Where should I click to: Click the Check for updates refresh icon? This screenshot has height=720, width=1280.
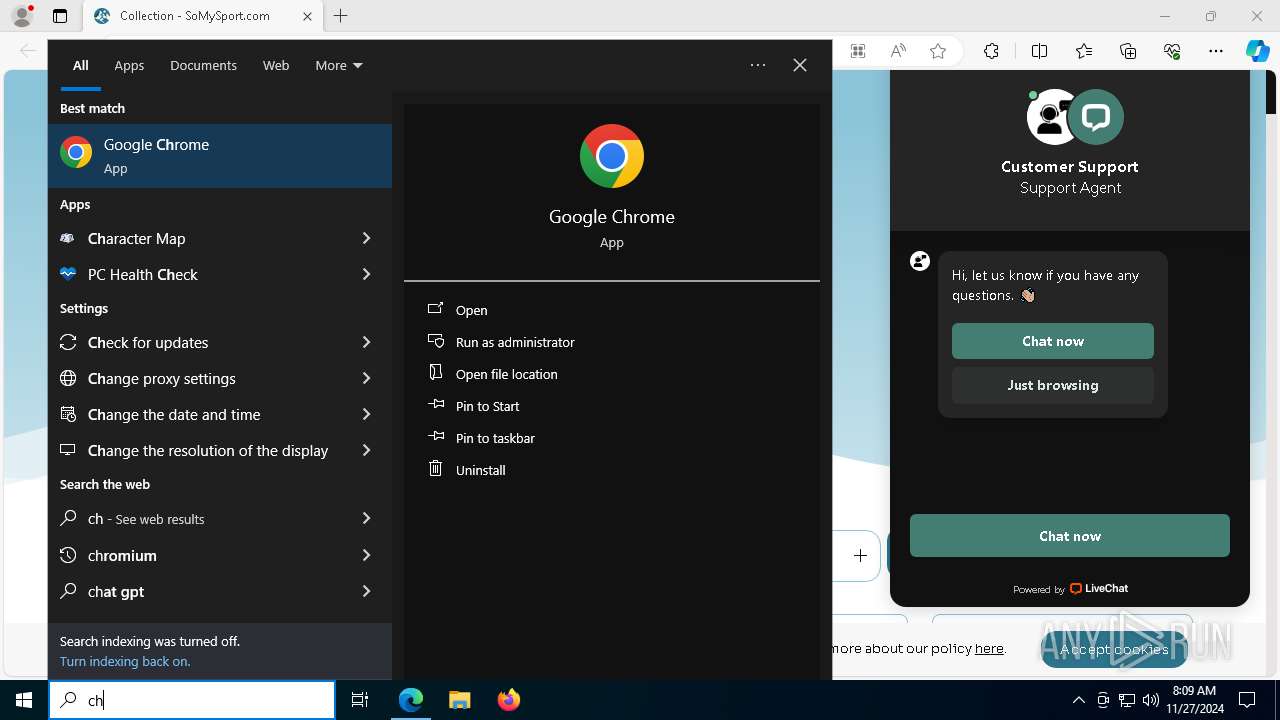68,342
